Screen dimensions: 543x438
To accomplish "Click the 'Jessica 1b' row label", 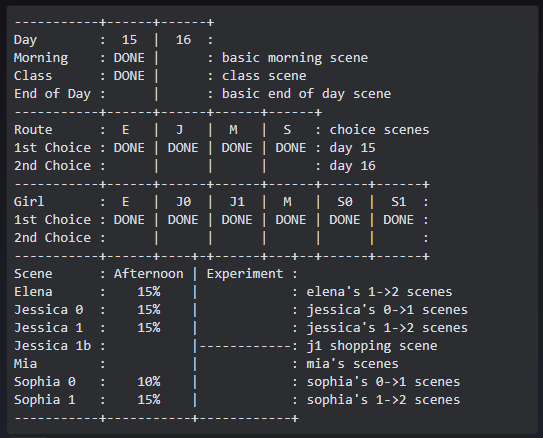I will 52,346.
